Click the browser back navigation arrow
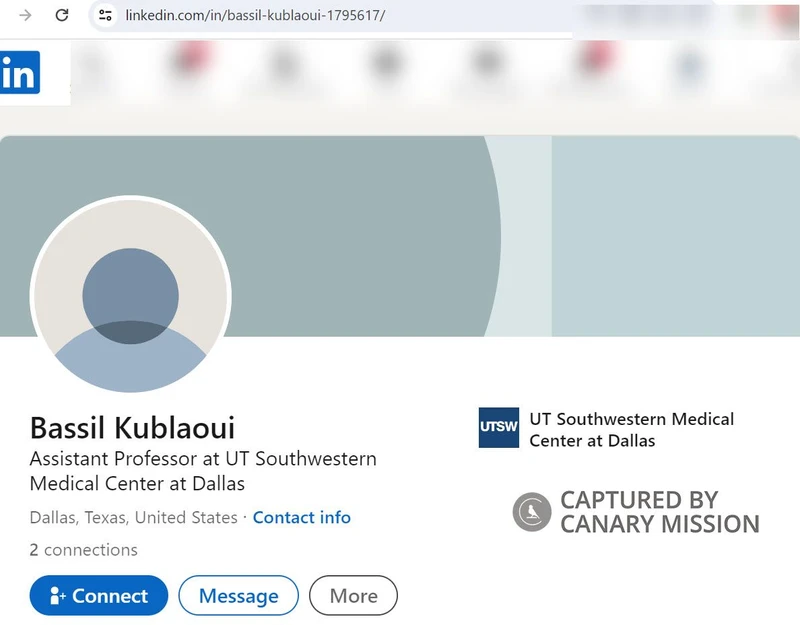The height and width of the screenshot is (625, 800). coord(24,15)
